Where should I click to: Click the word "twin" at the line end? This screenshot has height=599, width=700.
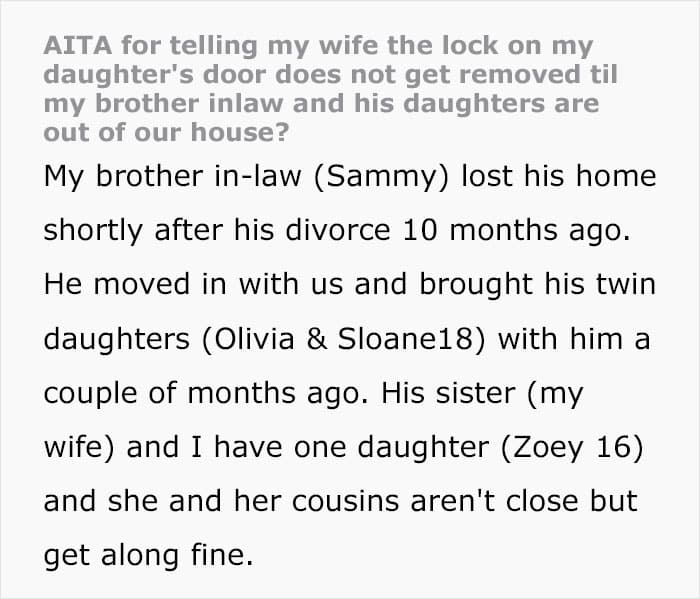click(626, 284)
